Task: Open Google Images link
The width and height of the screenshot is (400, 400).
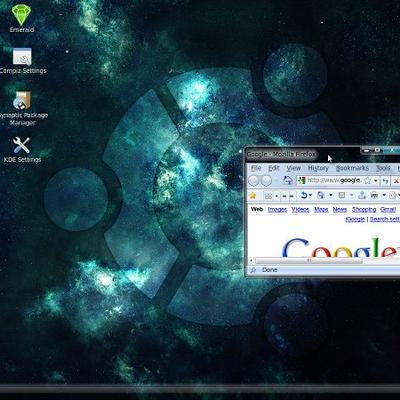Action: [277, 209]
